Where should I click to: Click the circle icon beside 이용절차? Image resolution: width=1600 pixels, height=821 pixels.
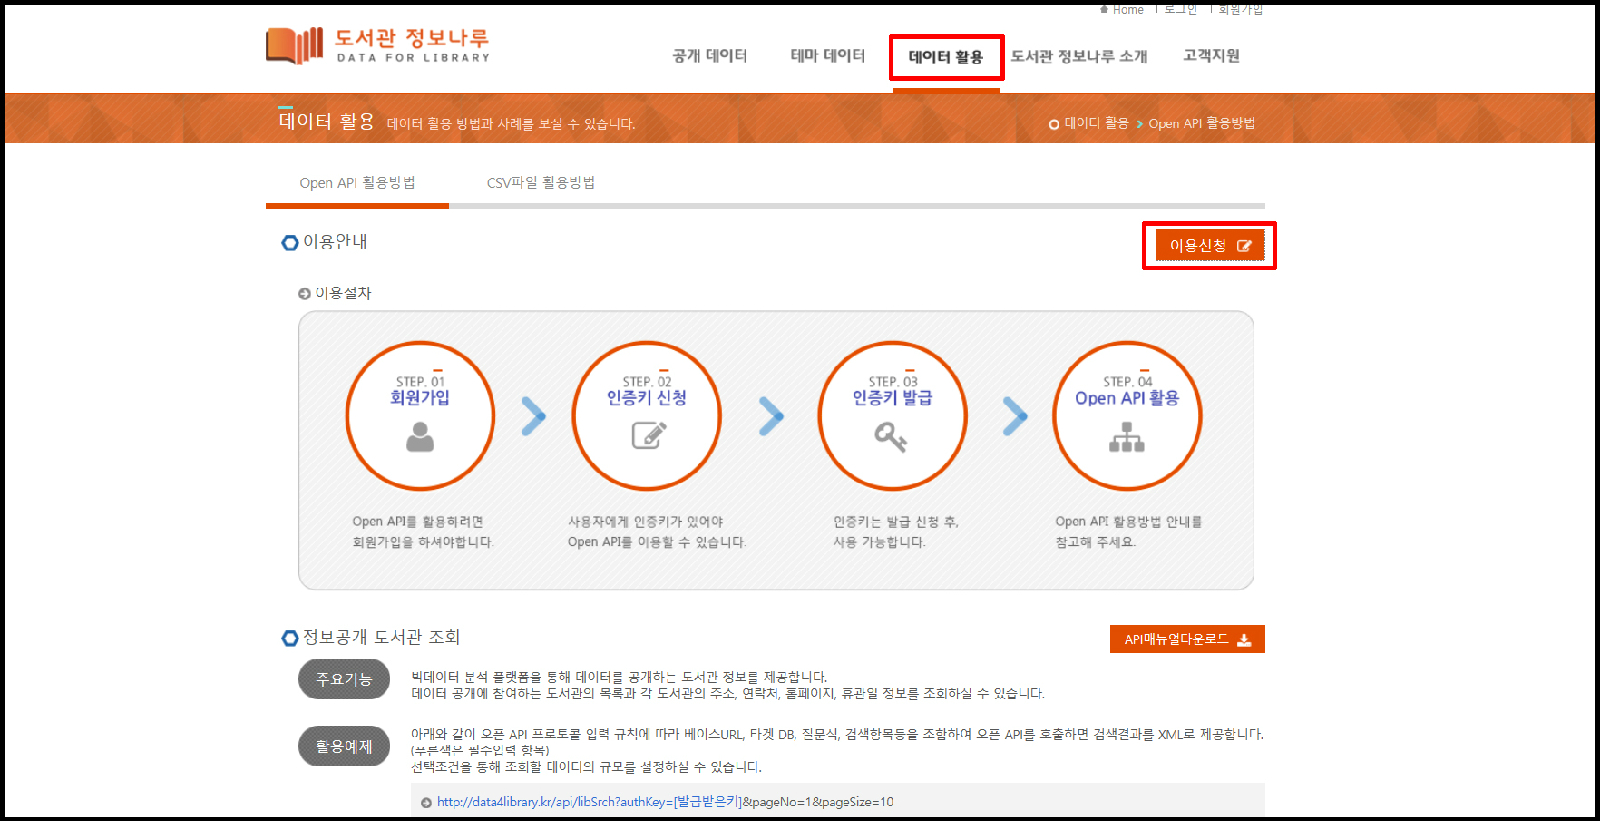coord(304,294)
